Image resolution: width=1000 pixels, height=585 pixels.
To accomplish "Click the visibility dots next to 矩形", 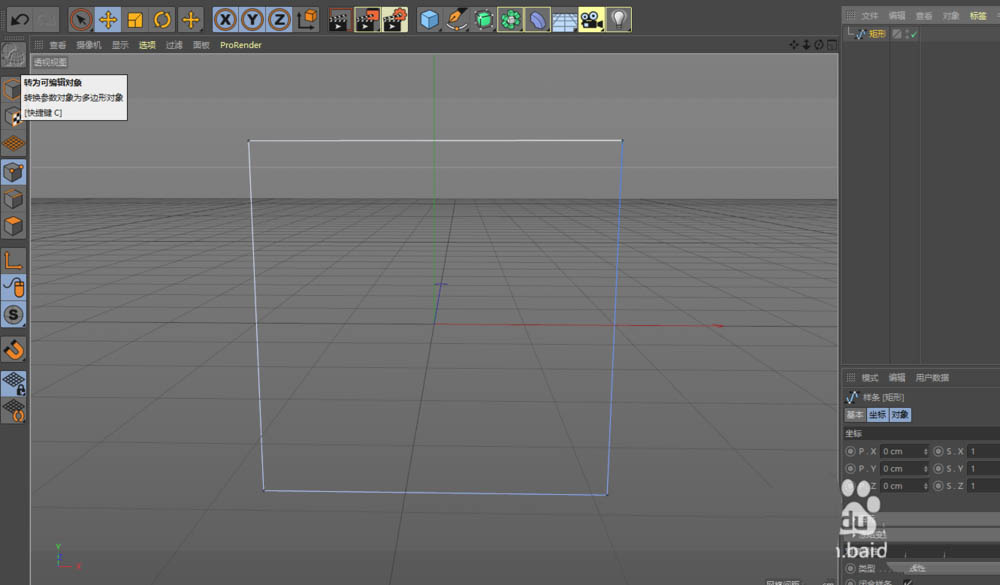I will click(907, 33).
